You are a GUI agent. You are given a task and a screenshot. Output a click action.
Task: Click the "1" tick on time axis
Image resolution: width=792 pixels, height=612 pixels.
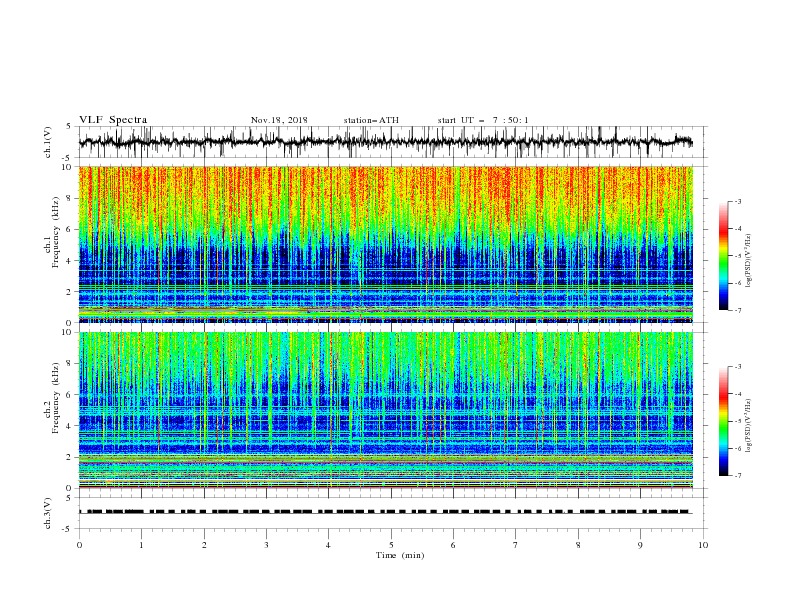coord(141,545)
